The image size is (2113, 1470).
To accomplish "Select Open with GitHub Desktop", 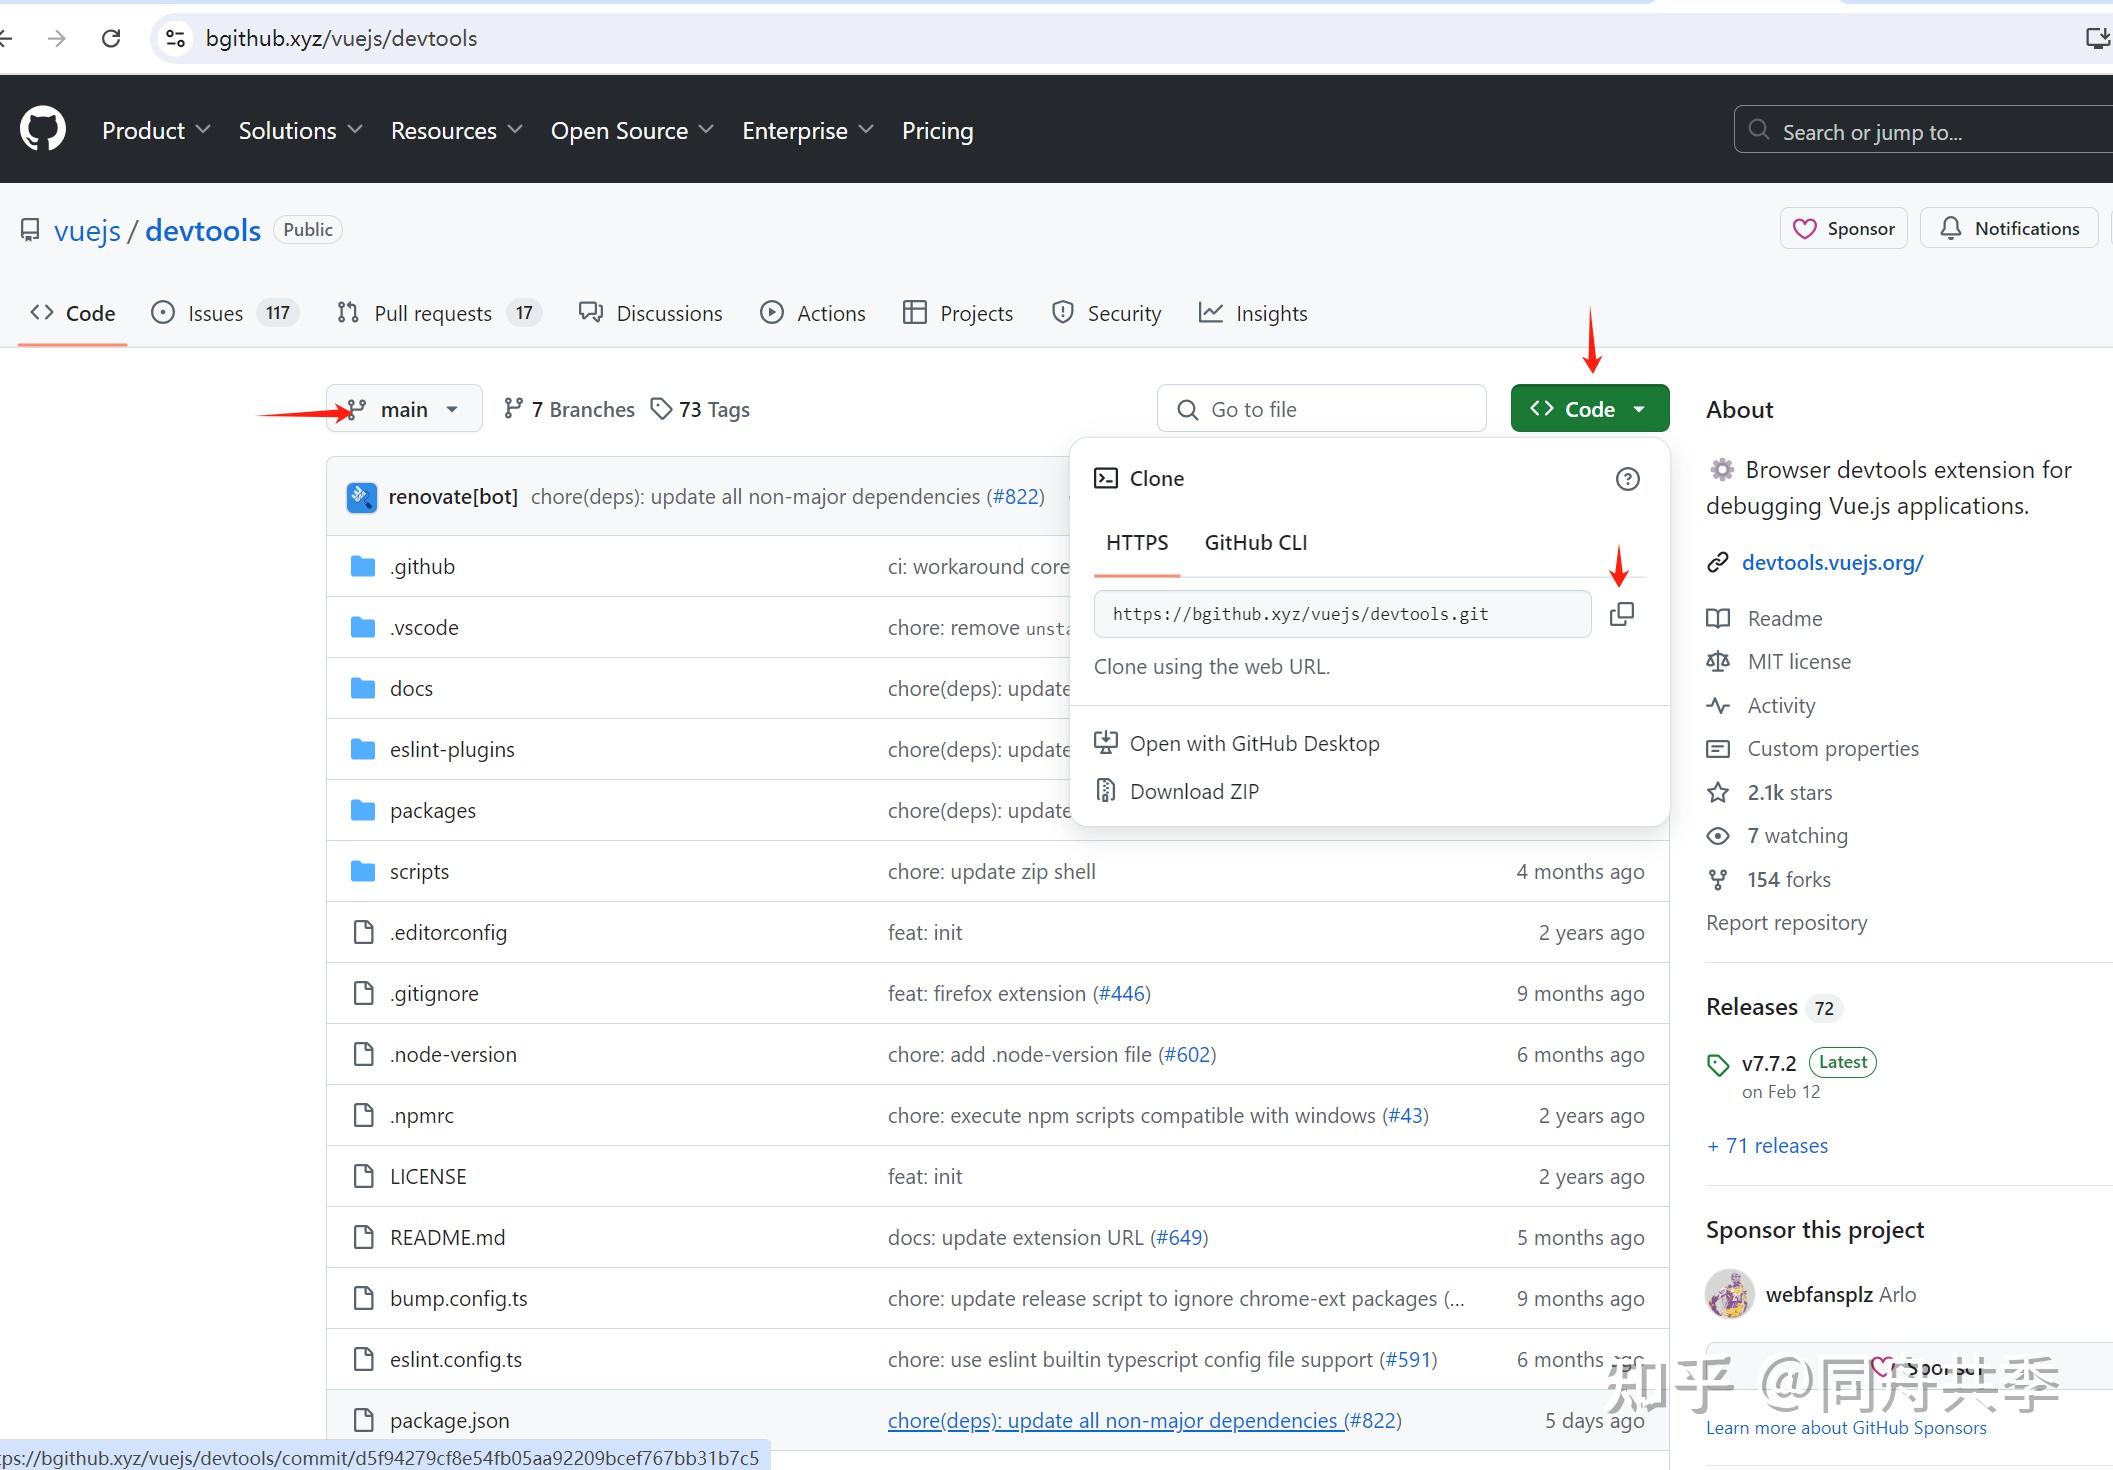I will tap(1254, 742).
